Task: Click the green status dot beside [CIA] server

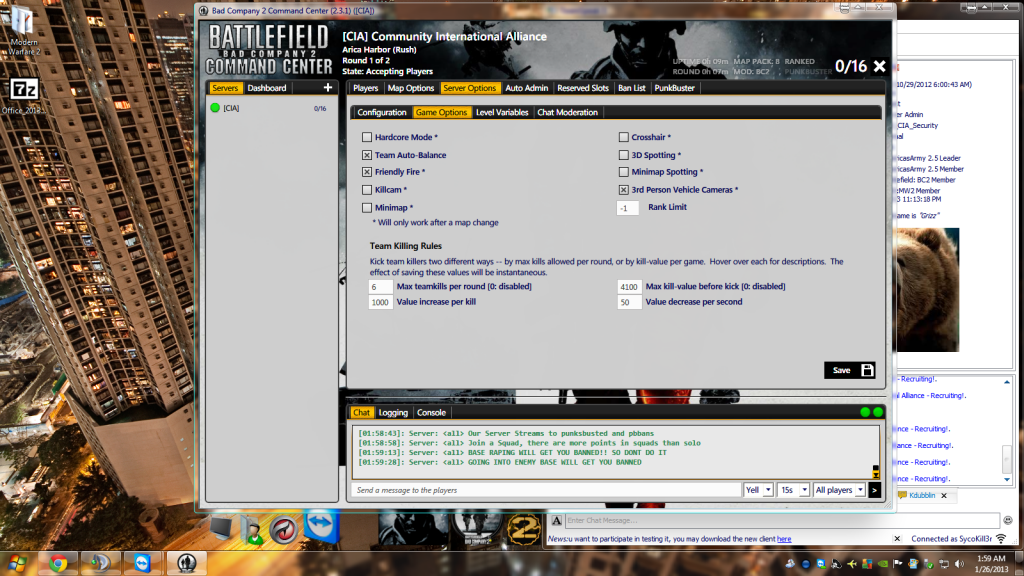Action: 215,108
